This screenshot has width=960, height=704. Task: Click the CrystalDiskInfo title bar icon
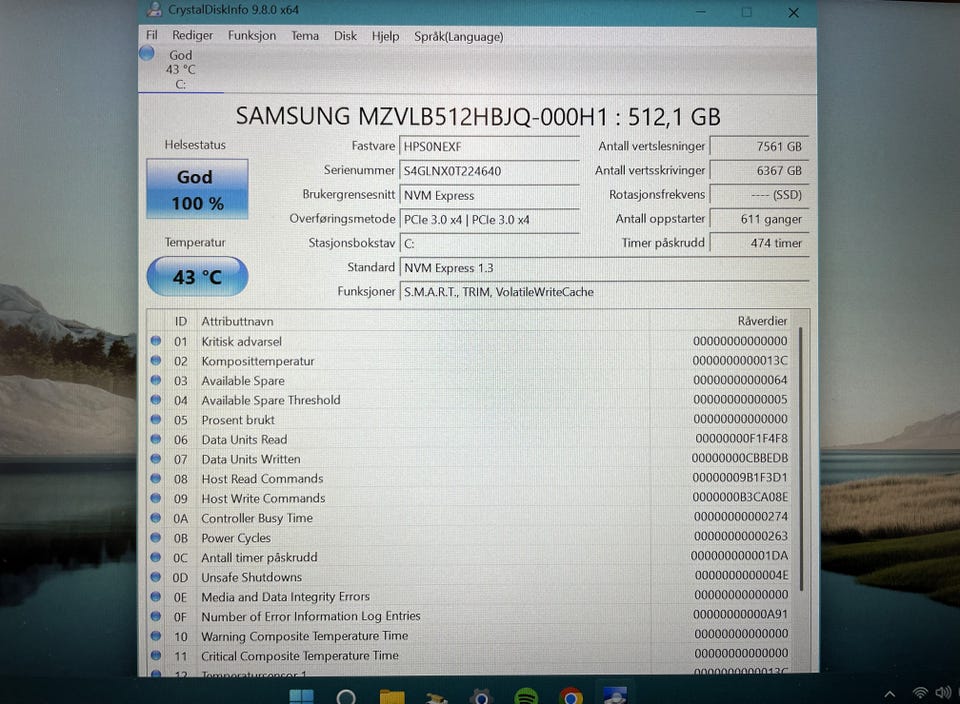155,9
